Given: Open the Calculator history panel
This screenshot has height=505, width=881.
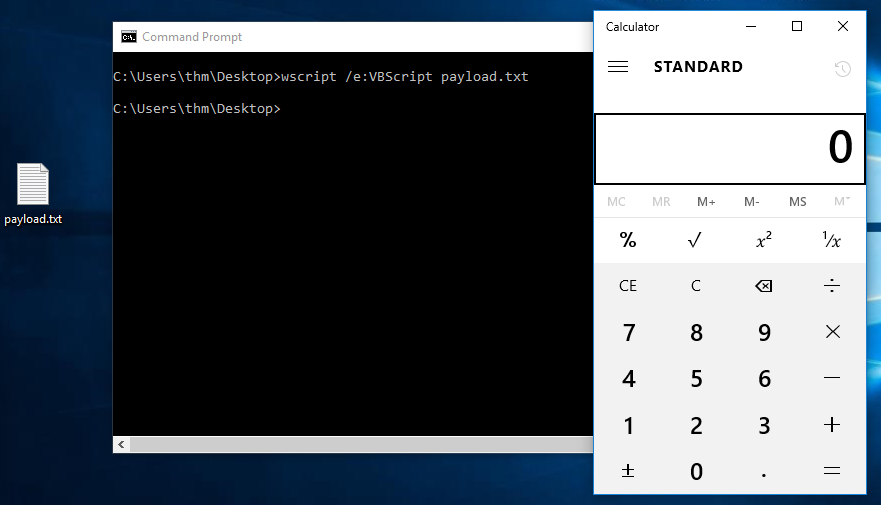Looking at the screenshot, I should 842,69.
